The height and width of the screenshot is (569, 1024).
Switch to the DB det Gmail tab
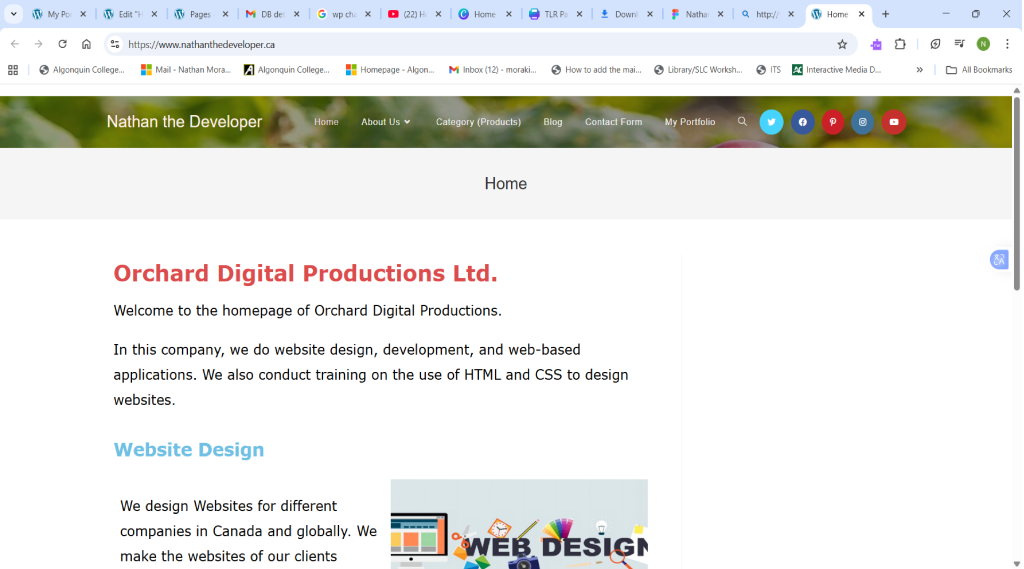pyautogui.click(x=271, y=14)
